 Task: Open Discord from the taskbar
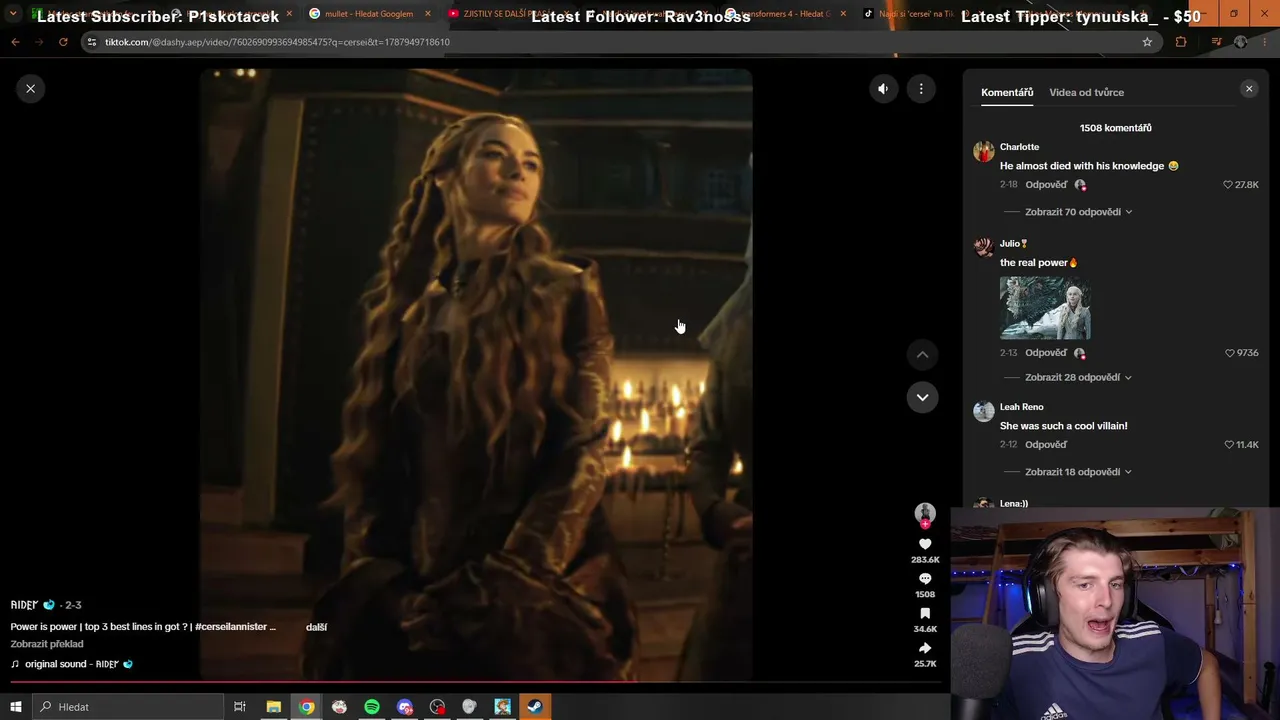tap(405, 707)
